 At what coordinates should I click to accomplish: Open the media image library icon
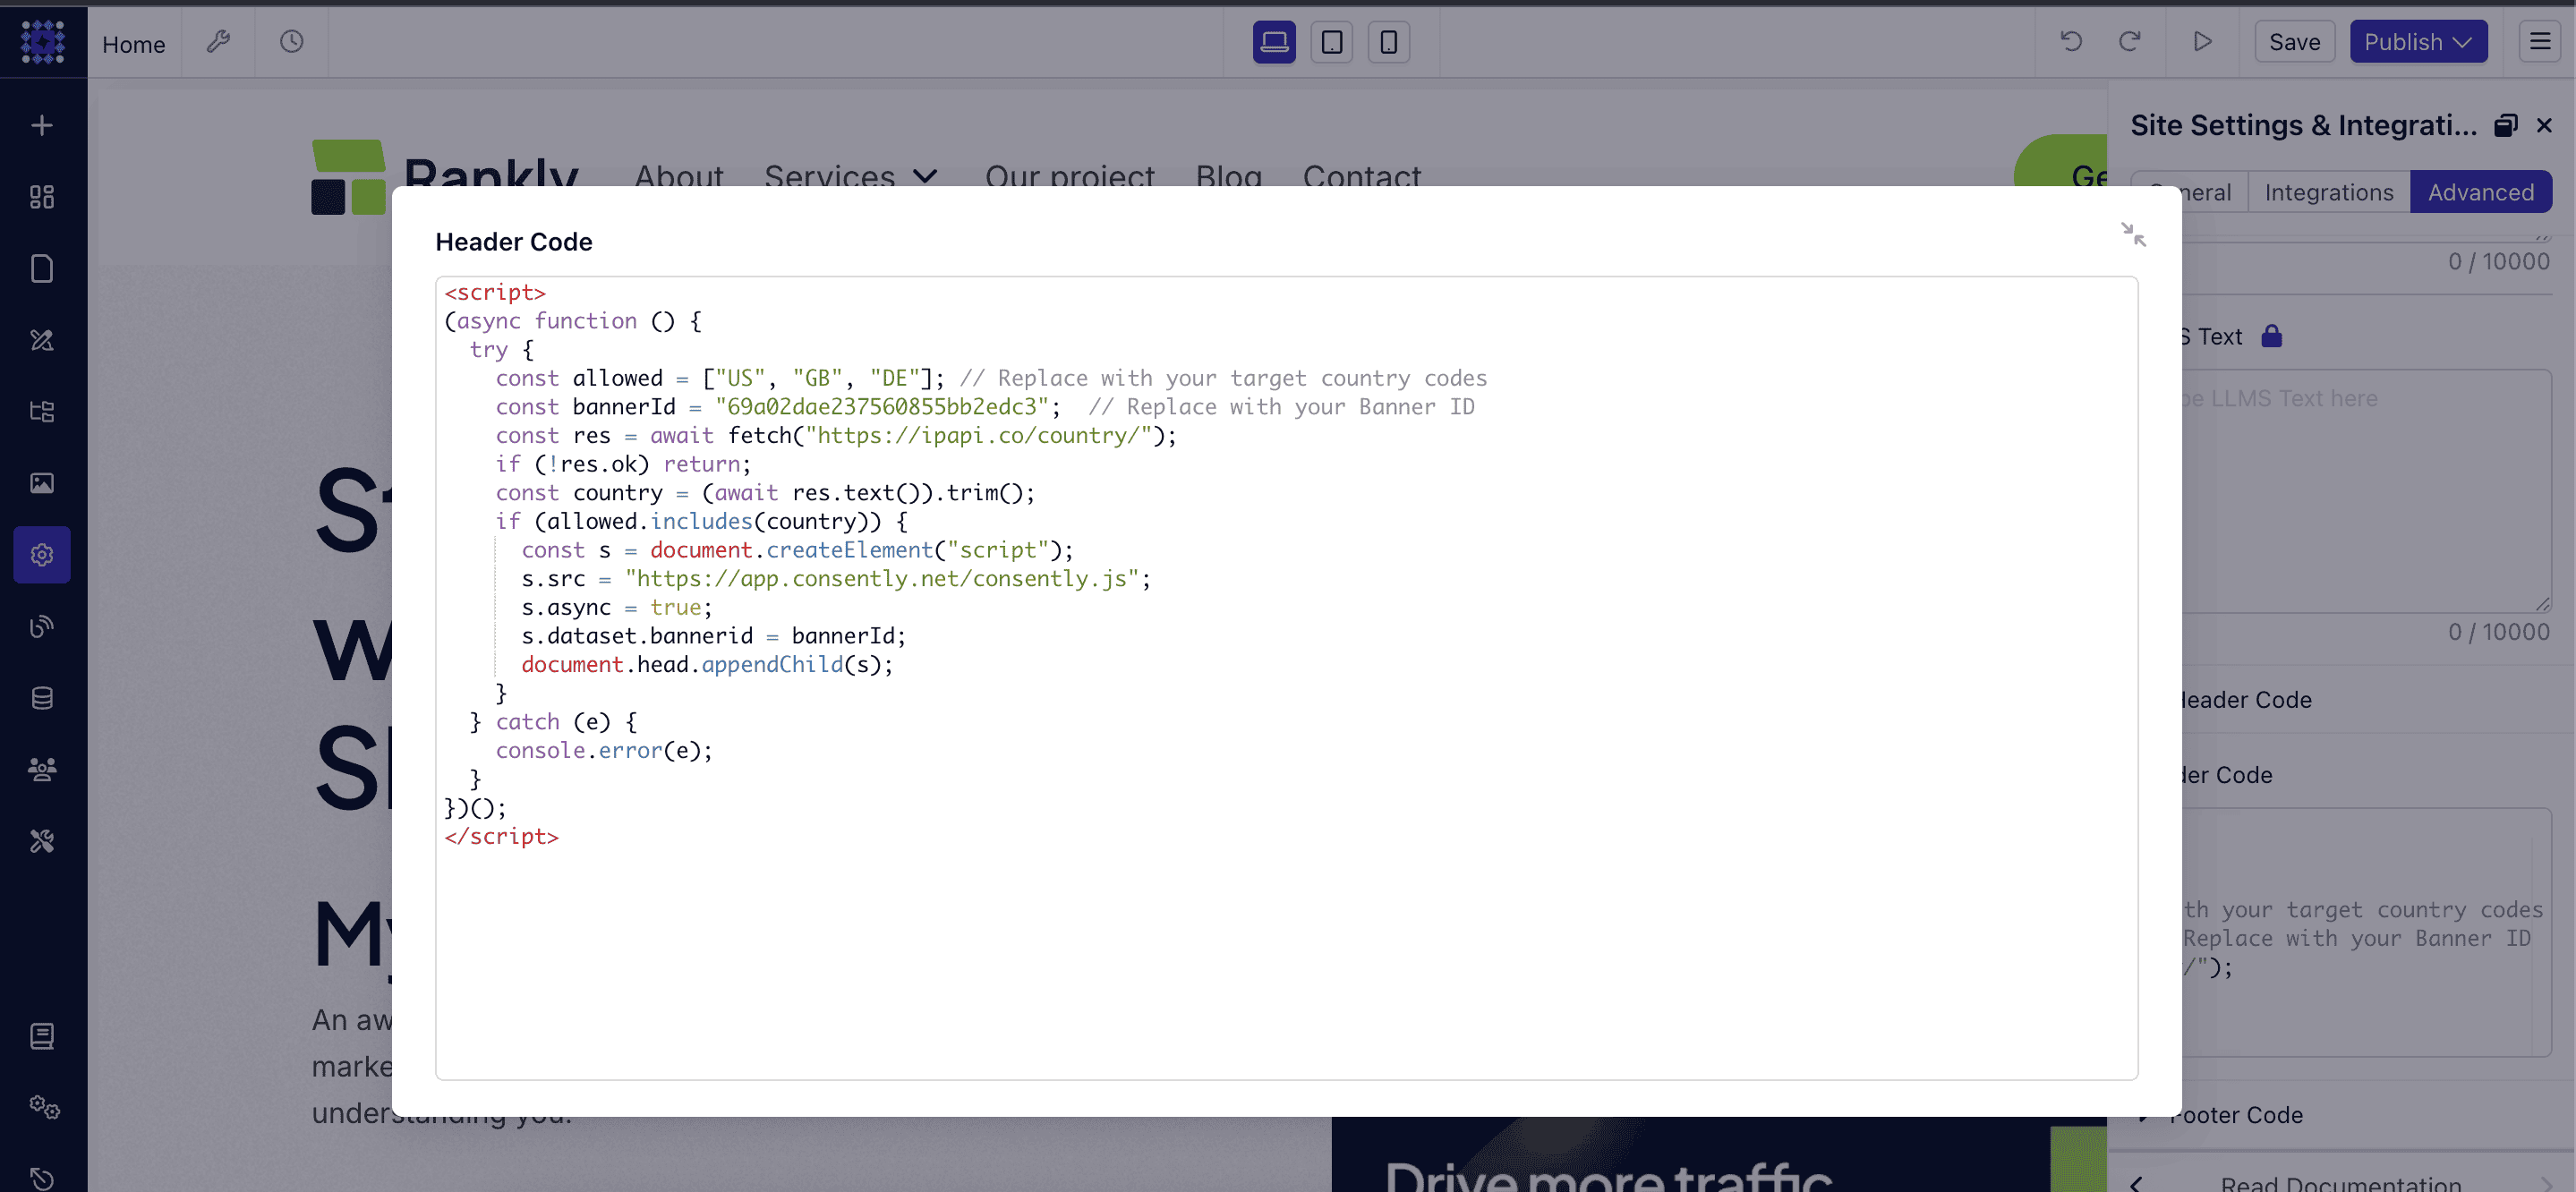42,483
